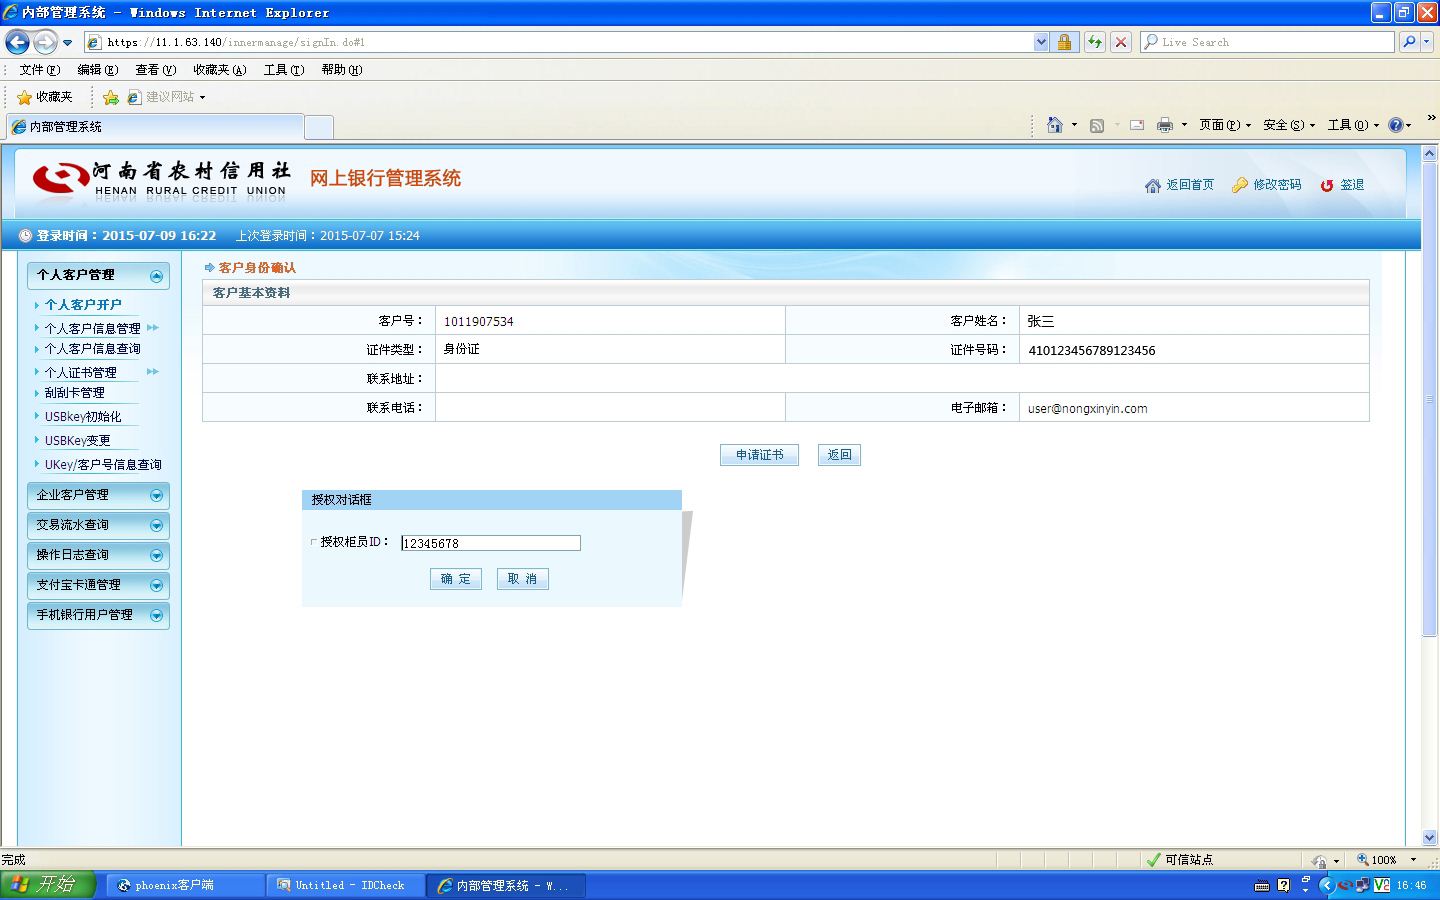Screen dimensions: 1440x900
Task: Open the 100% zoom level control
Action: (x=1386, y=860)
